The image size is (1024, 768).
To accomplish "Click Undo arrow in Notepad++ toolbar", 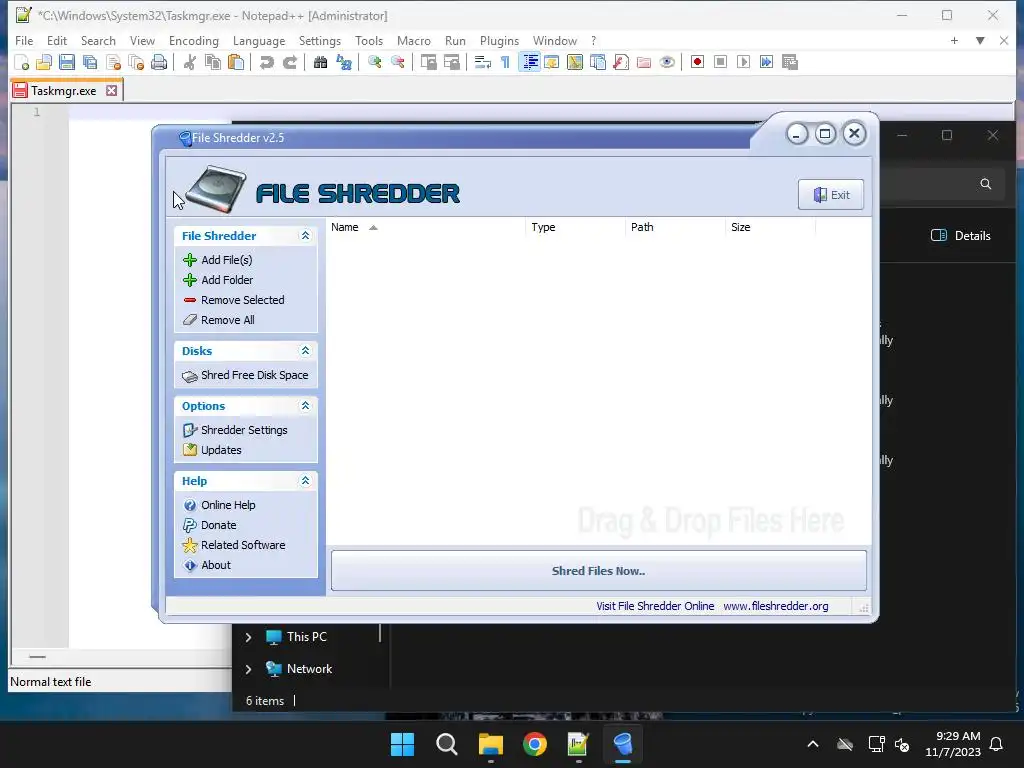I will tap(266, 62).
